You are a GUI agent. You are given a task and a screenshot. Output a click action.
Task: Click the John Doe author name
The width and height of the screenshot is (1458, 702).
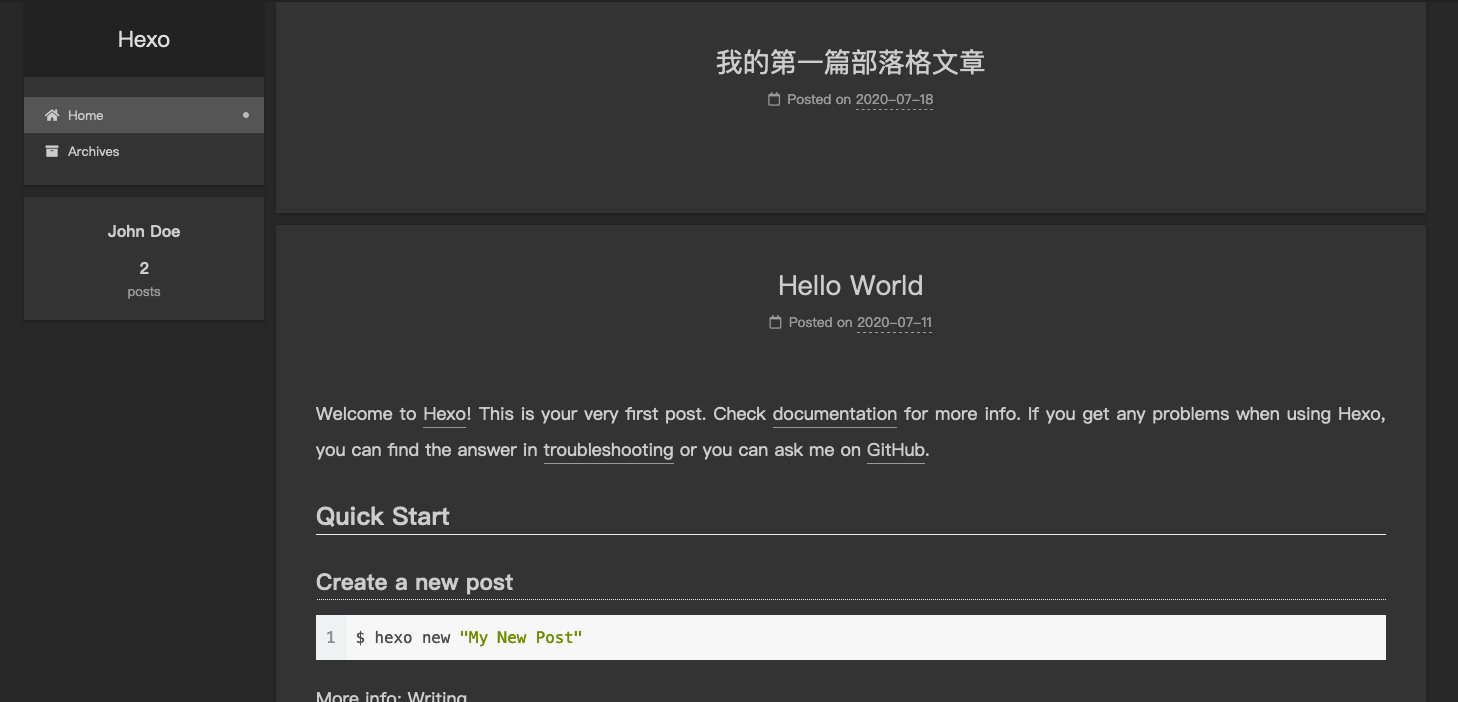tap(144, 232)
